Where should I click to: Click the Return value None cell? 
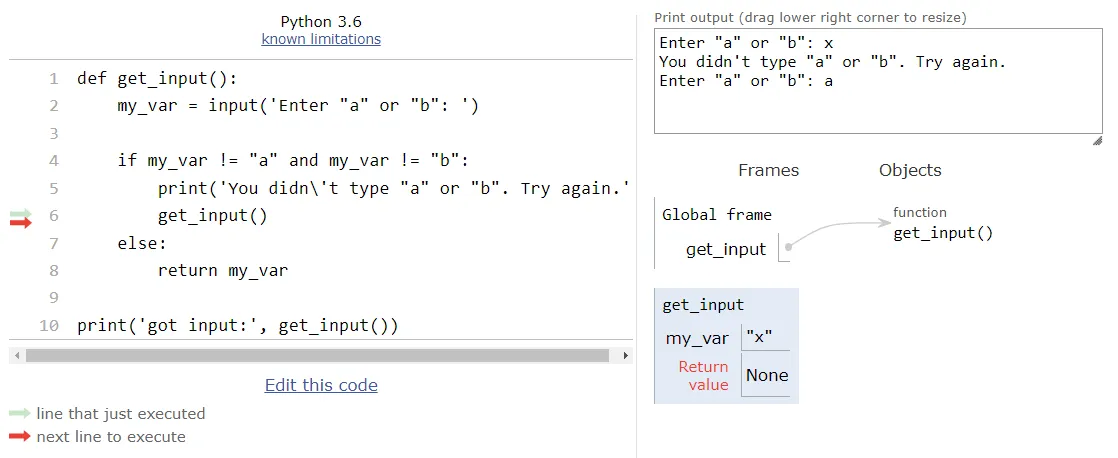[x=767, y=375]
